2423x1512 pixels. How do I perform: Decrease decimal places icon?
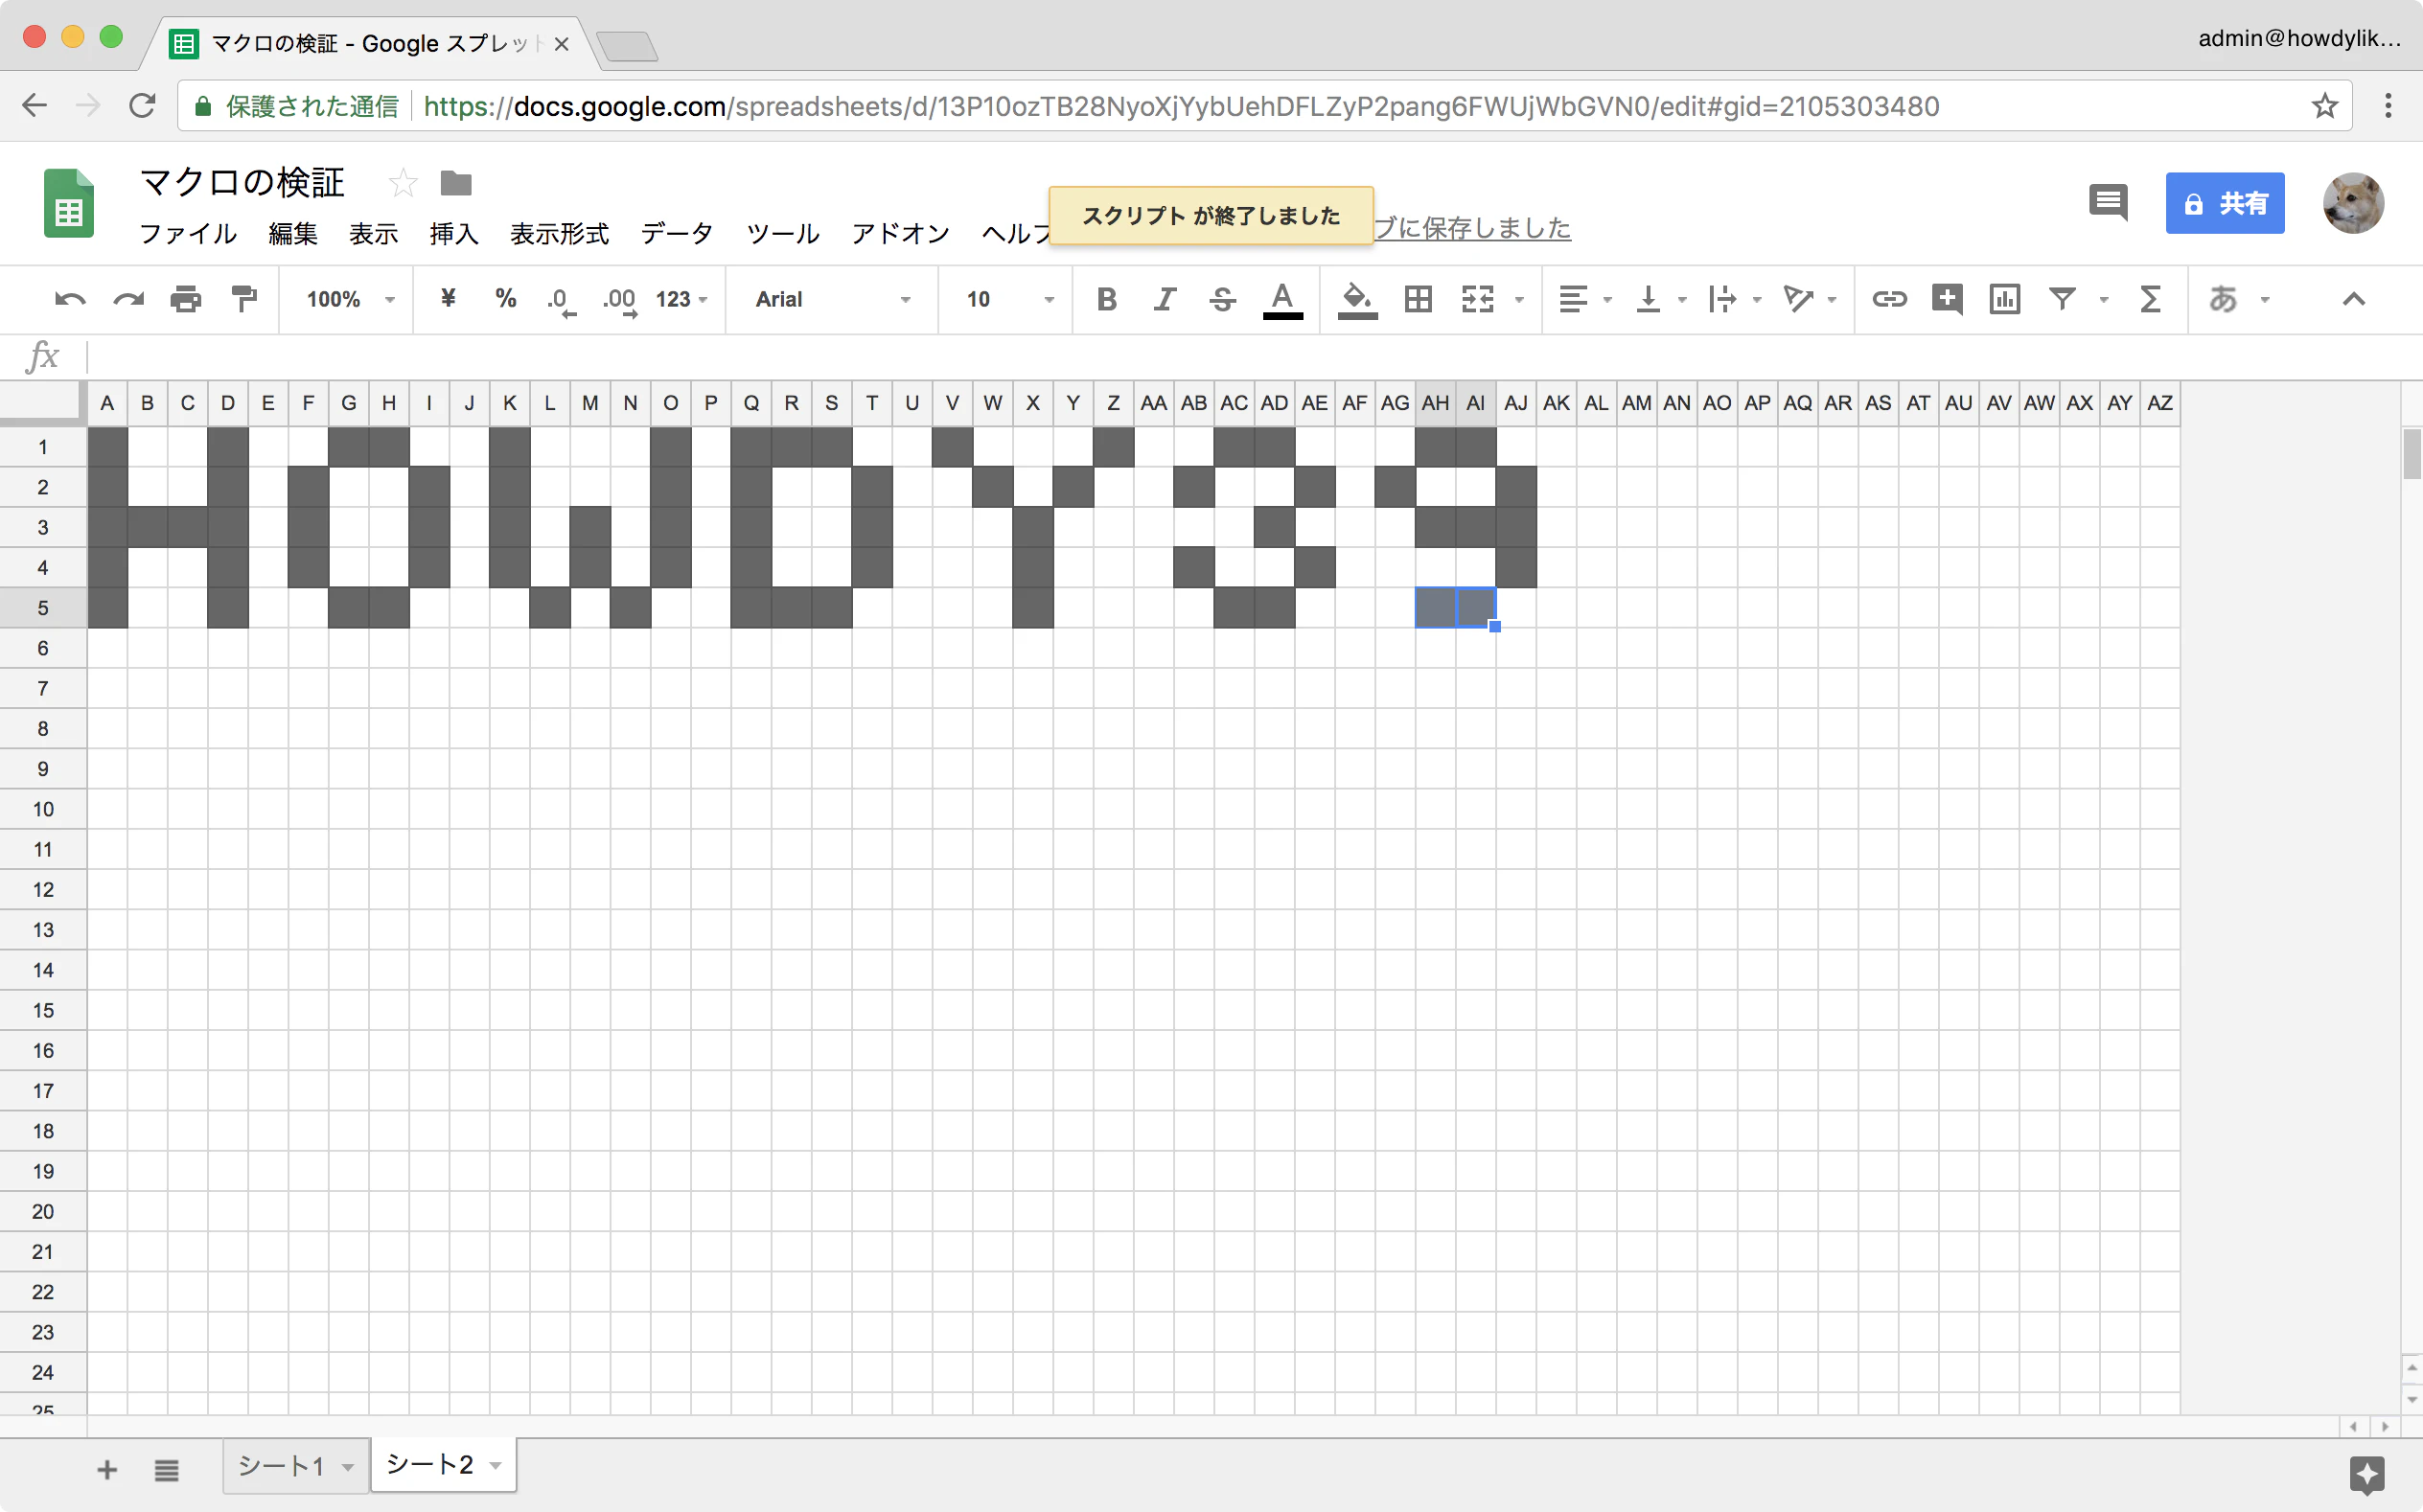(x=561, y=300)
